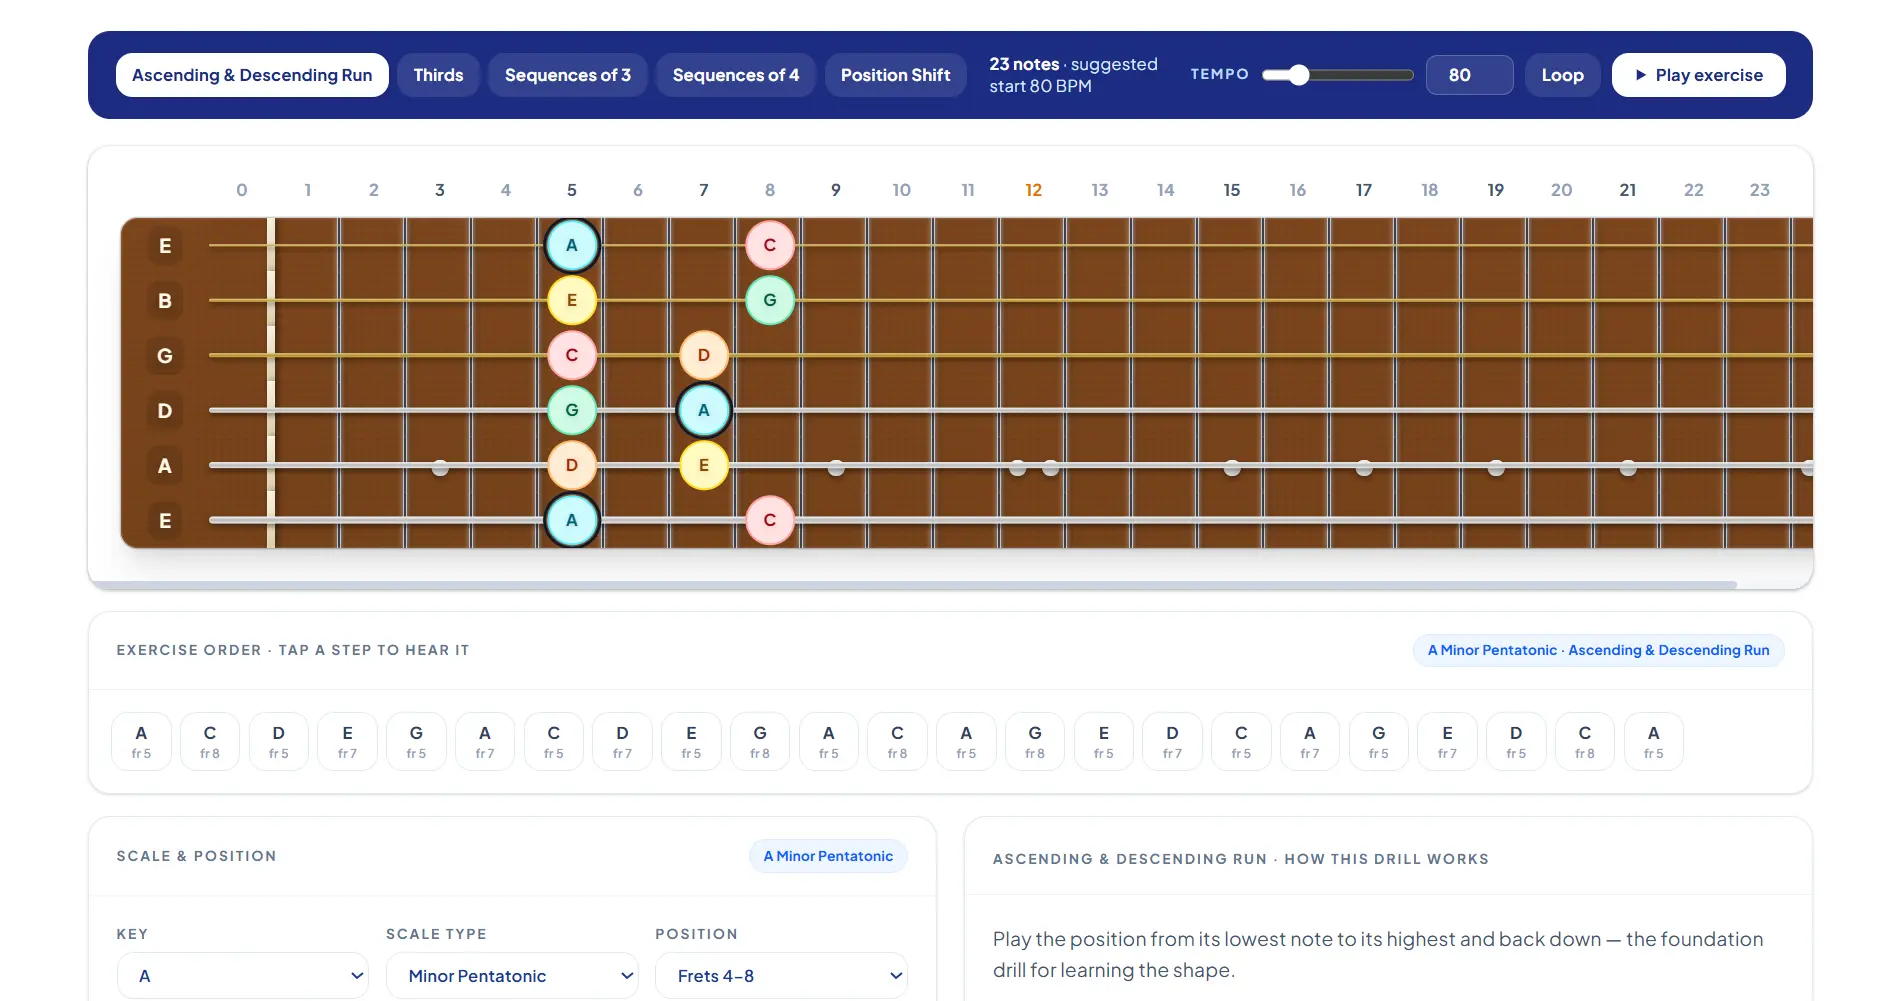Screen dimensions: 1897x1001
Task: Click C note on high E string fret 8
Action: pyautogui.click(x=770, y=245)
